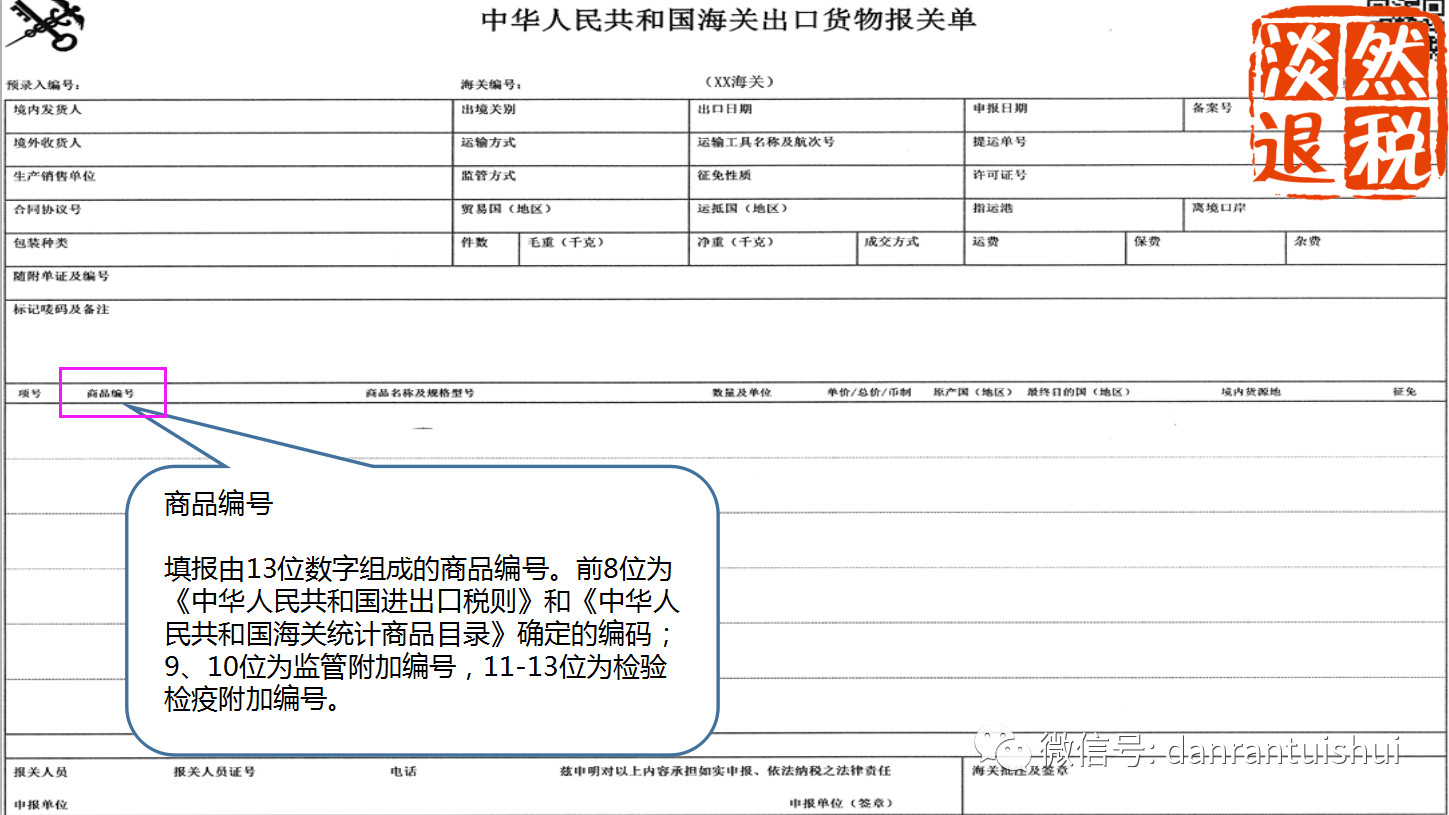Click the 兹申明对以上内容承担如实申报 declaration text
The height and width of the screenshot is (815, 1449).
[x=726, y=771]
